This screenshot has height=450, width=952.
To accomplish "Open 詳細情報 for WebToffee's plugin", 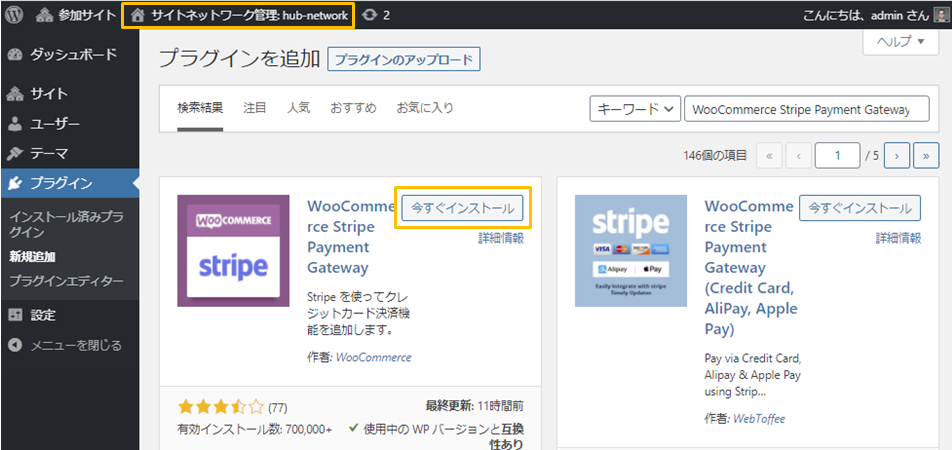I will coord(898,238).
